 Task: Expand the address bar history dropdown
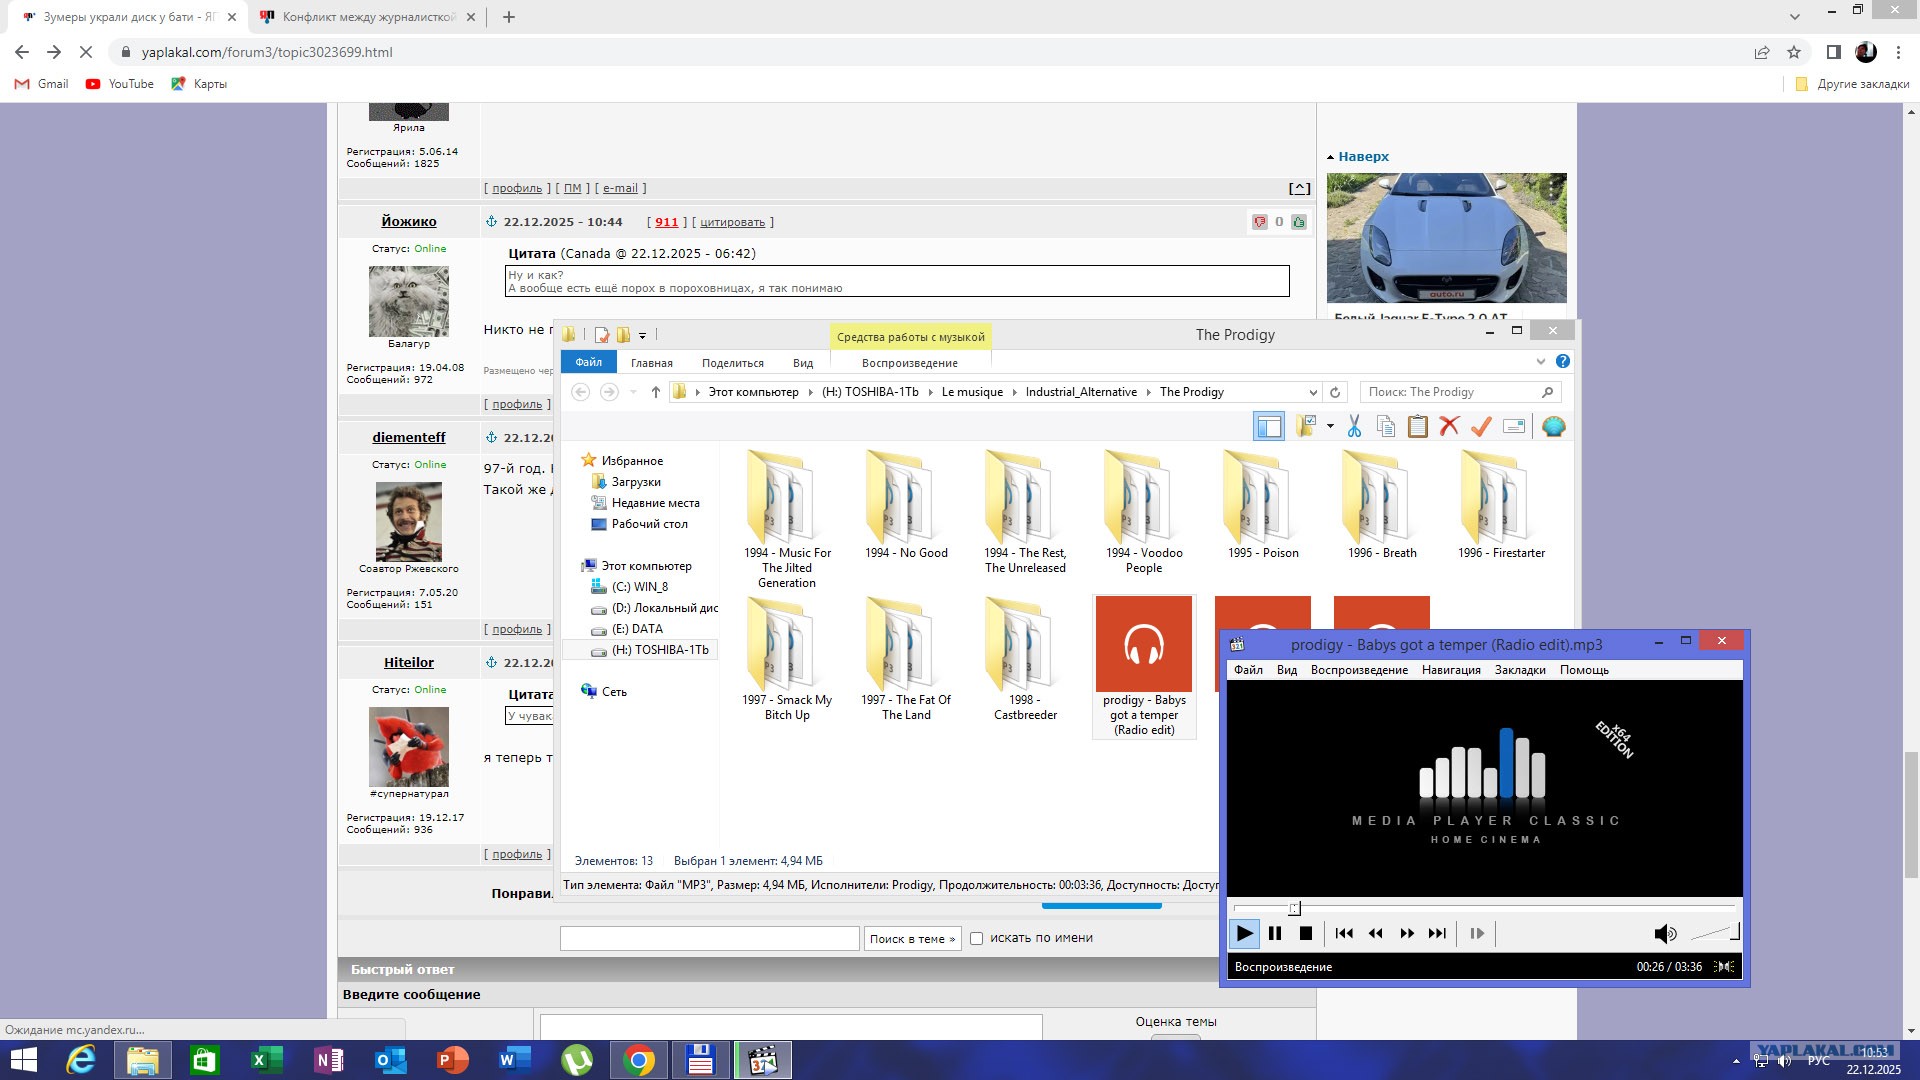tap(1312, 393)
